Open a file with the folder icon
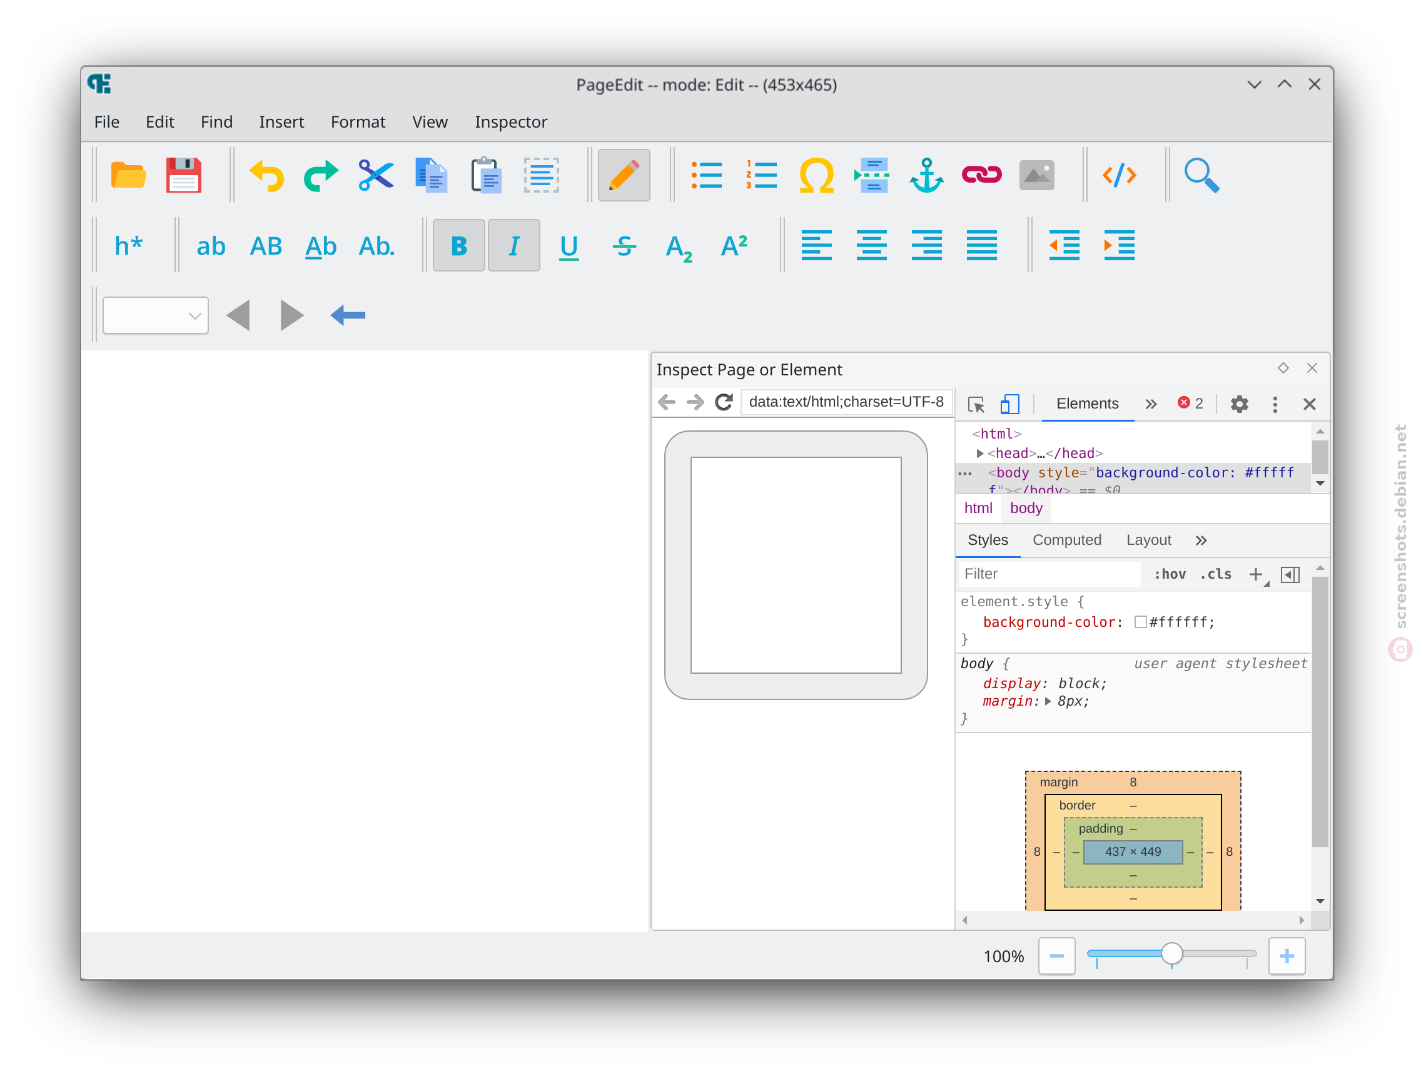 tap(128, 176)
